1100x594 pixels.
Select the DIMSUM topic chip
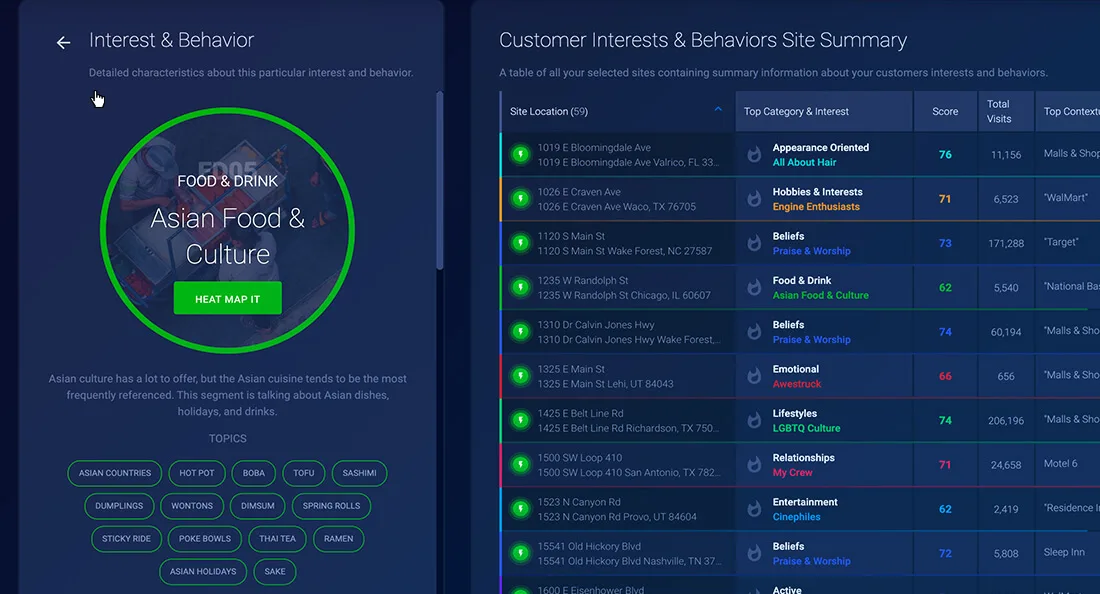pos(257,506)
